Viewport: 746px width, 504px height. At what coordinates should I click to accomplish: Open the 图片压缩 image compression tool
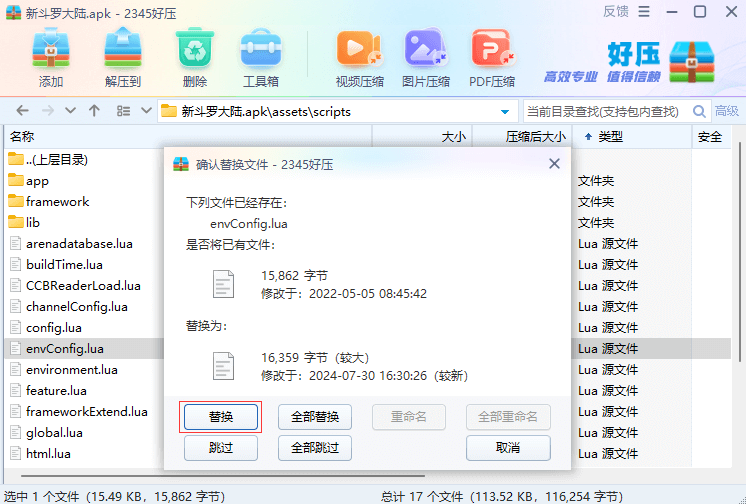point(425,58)
